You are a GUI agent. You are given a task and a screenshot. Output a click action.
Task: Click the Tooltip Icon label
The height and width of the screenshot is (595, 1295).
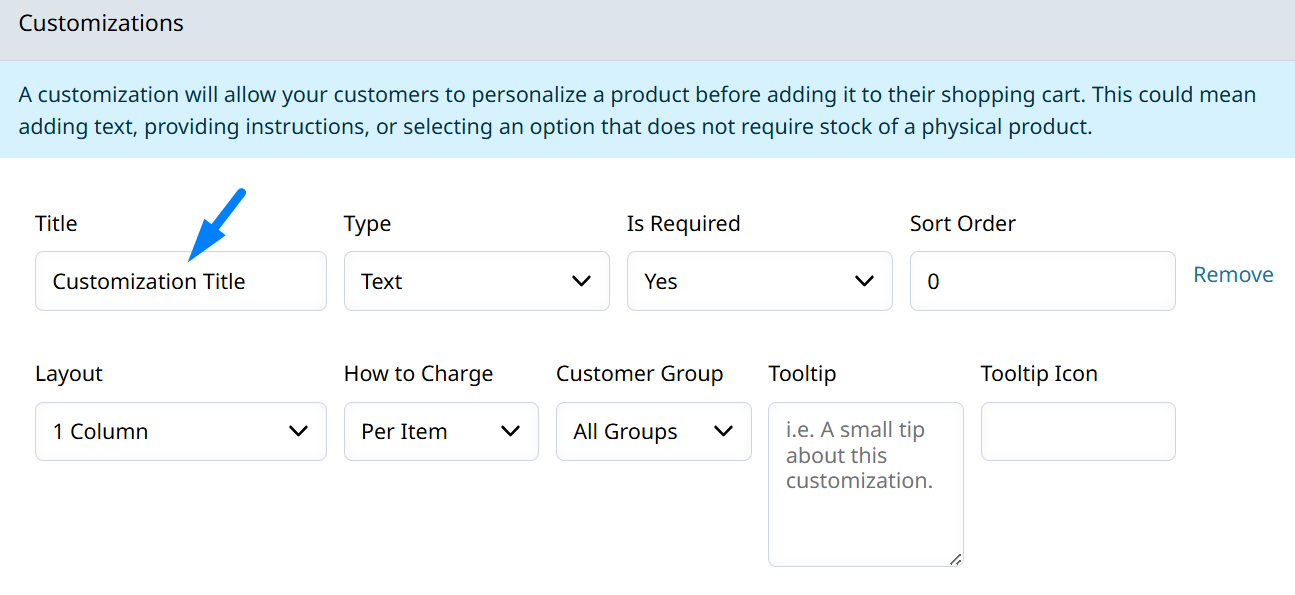[x=1039, y=374]
